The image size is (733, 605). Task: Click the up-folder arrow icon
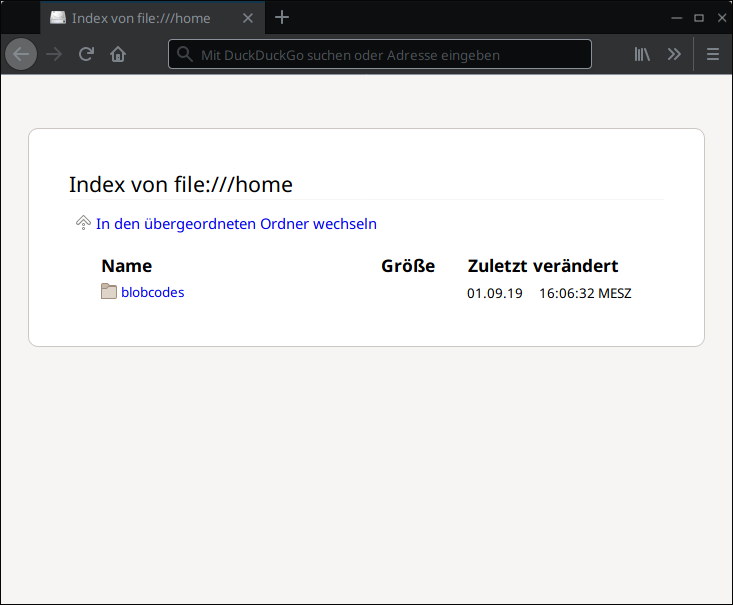83,223
